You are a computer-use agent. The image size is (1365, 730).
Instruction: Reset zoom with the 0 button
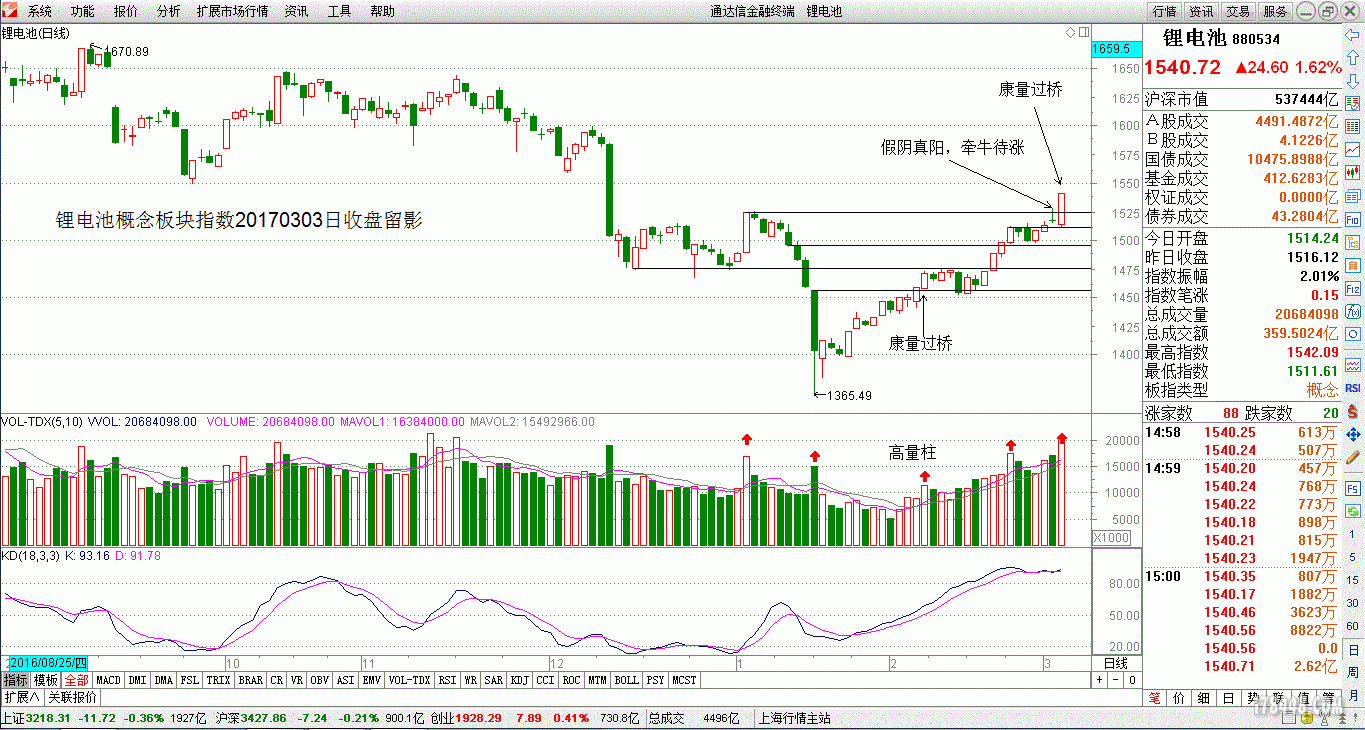click(1132, 680)
